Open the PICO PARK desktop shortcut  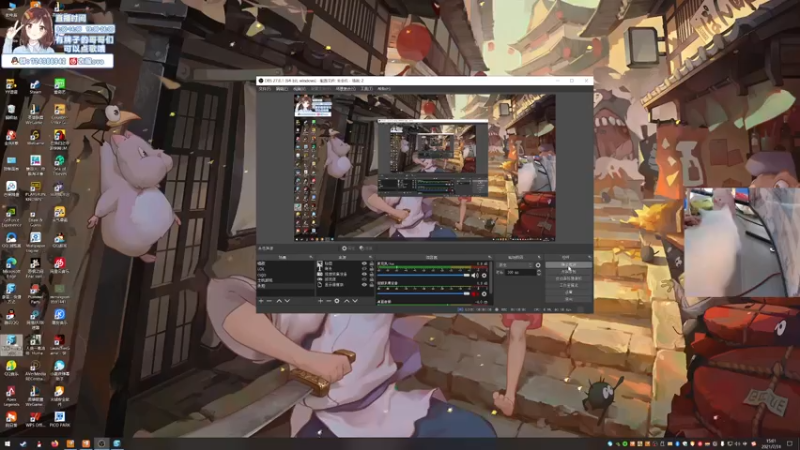59,419
